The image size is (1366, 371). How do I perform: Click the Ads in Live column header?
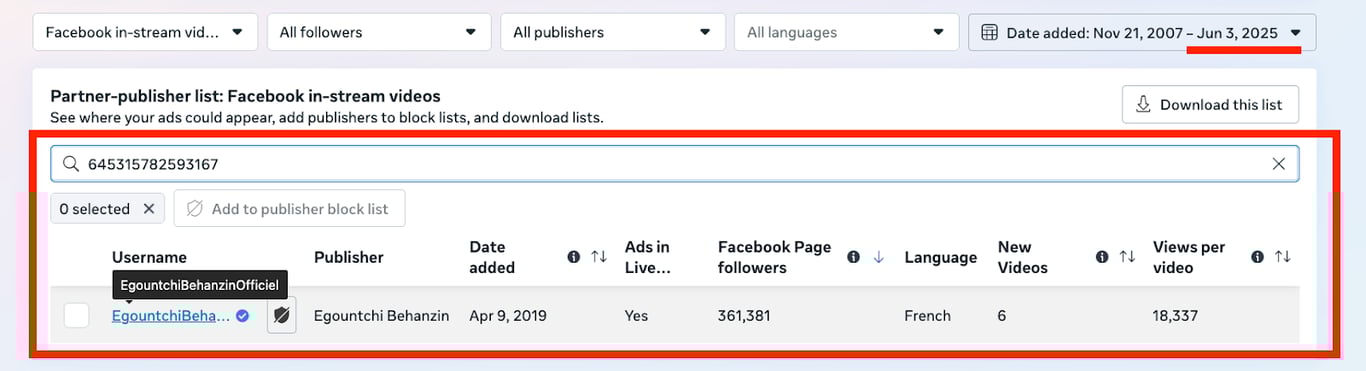coord(647,257)
